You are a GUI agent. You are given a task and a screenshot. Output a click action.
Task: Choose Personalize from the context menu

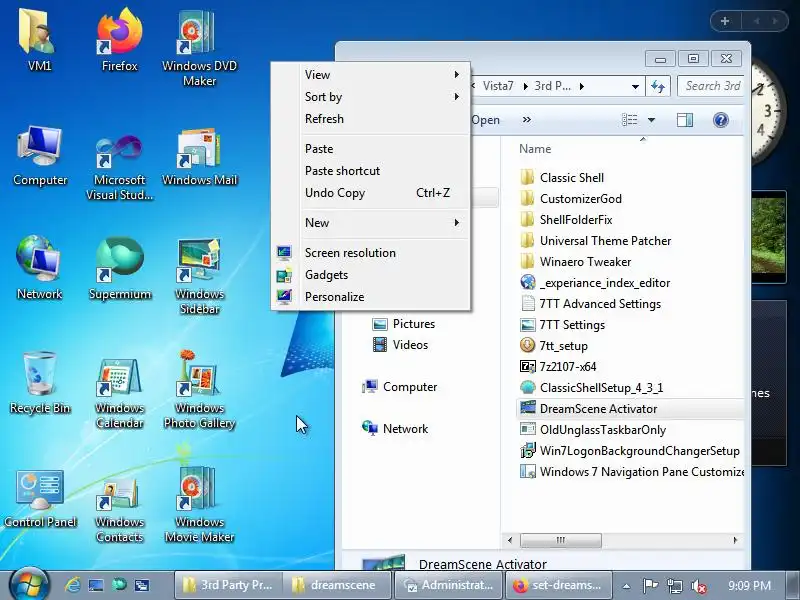(371, 297)
